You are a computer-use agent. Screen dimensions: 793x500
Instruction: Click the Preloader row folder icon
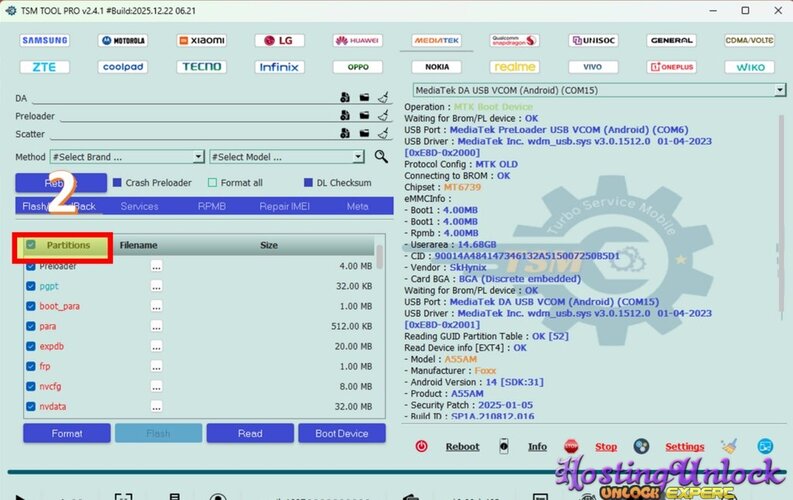364,115
